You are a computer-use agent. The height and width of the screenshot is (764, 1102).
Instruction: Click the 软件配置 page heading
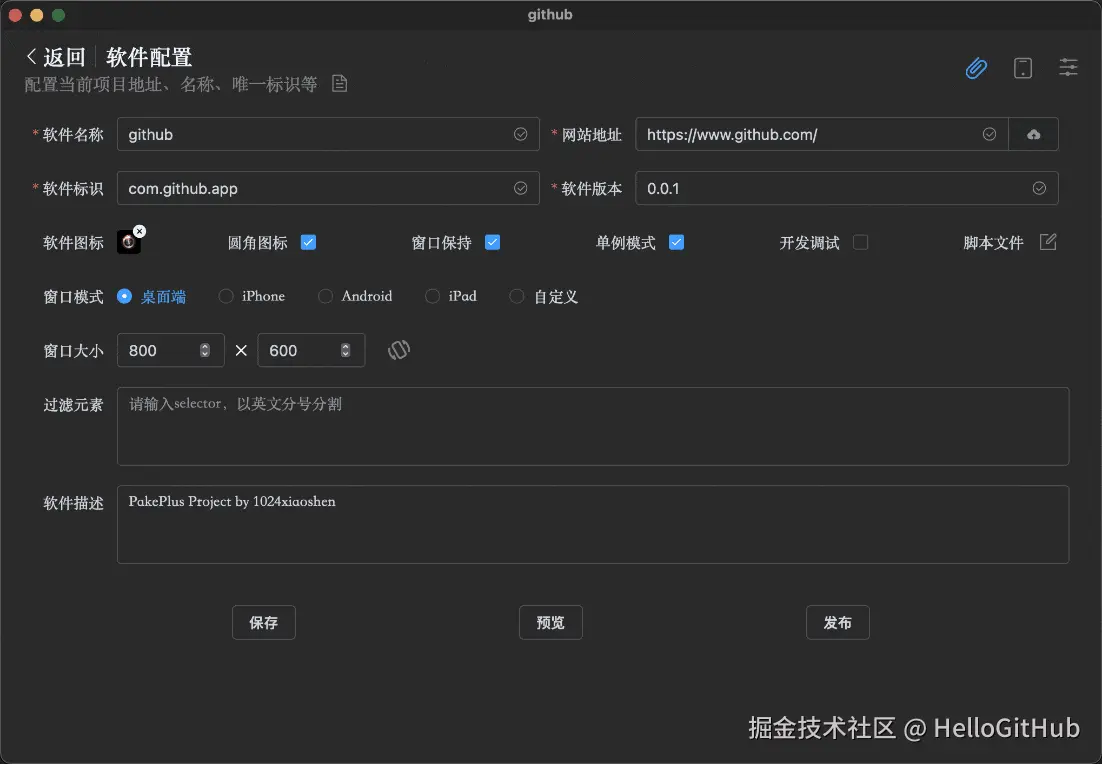(x=149, y=57)
